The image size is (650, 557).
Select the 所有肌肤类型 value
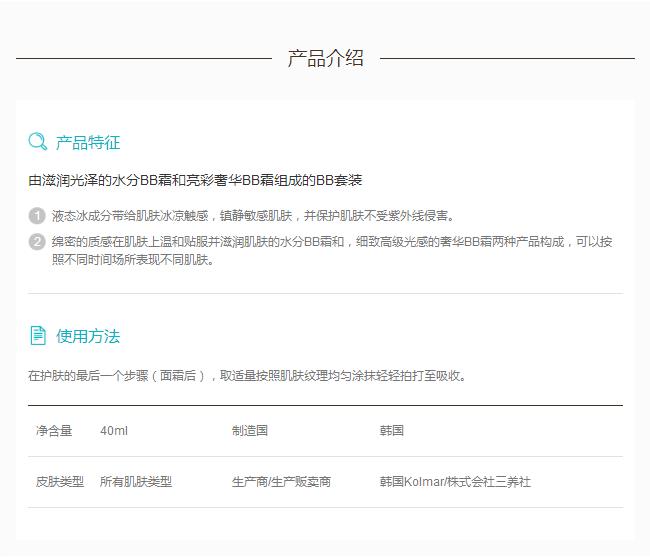pyautogui.click(x=136, y=482)
